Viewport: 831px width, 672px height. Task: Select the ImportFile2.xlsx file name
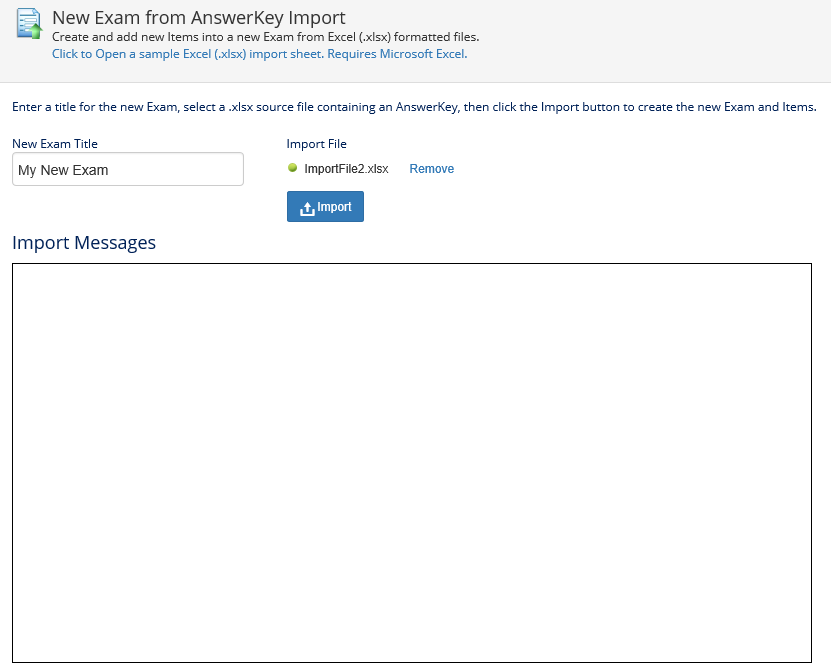(x=346, y=169)
